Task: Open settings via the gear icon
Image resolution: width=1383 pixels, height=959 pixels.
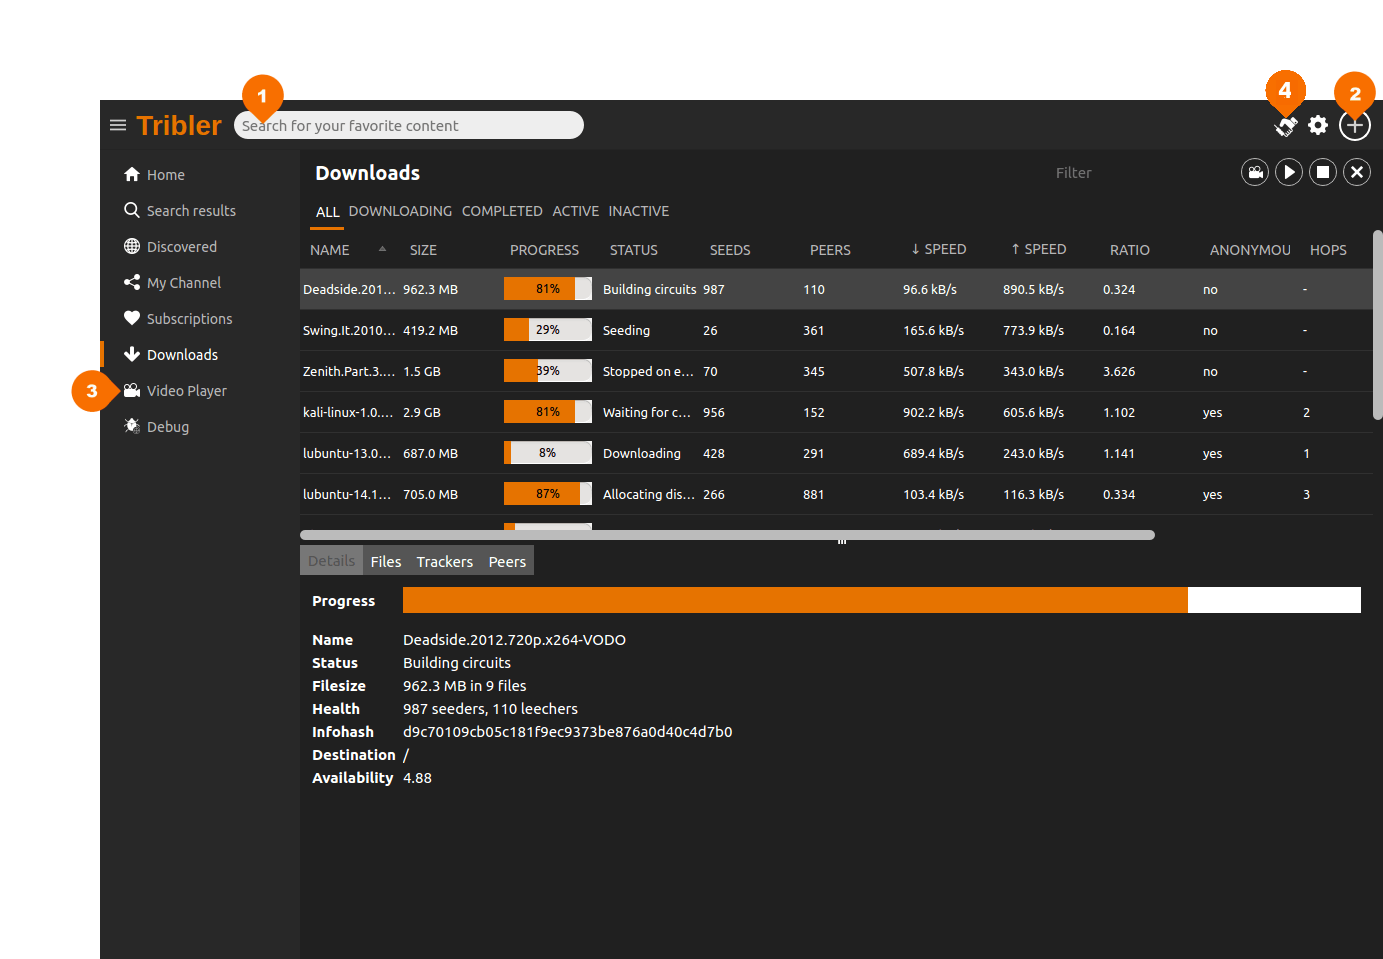Action: click(1318, 125)
